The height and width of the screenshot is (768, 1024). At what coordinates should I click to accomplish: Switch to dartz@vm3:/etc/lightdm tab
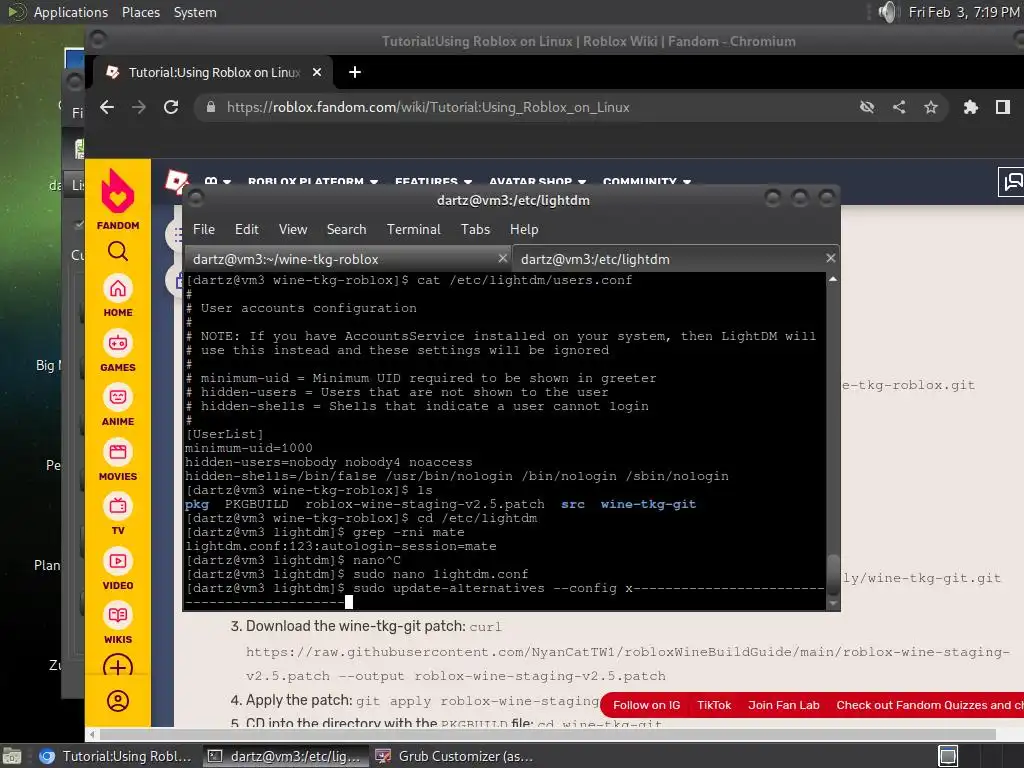click(676, 259)
